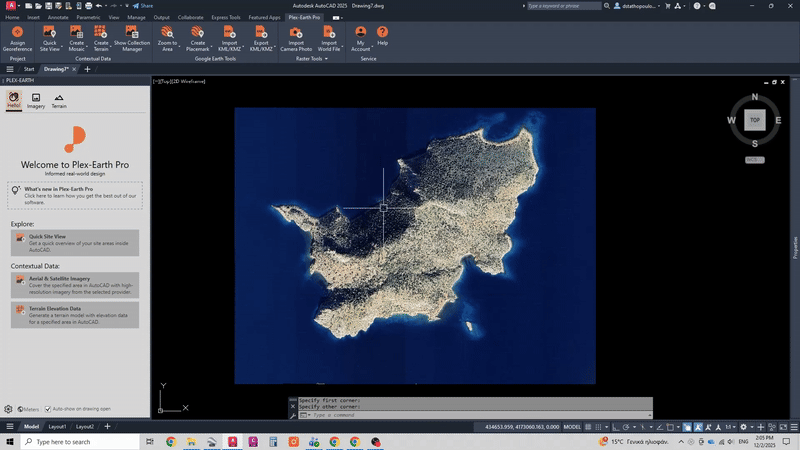Click the Aerial & Satellite Imagery card
Image resolution: width=800 pixels, height=450 pixels.
point(74,285)
